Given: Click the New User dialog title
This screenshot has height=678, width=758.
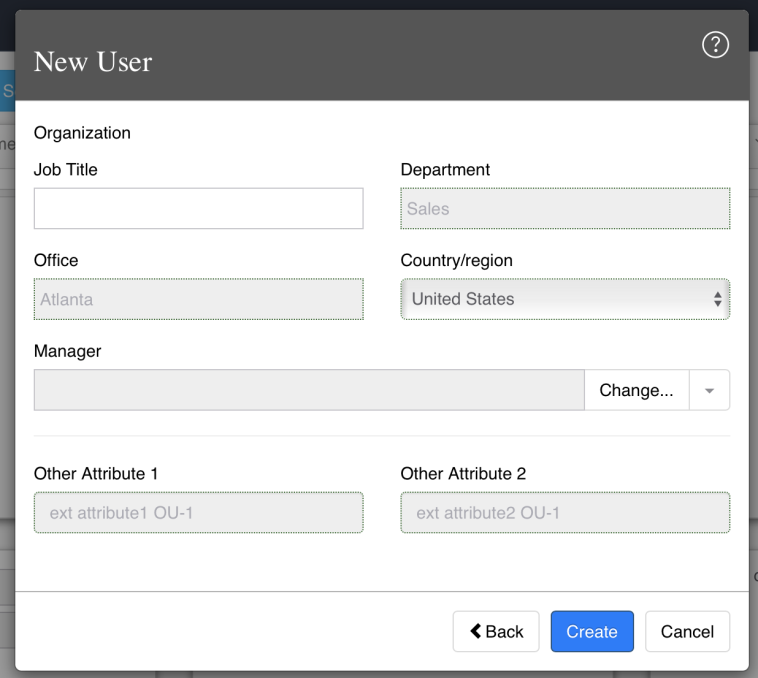Looking at the screenshot, I should tap(93, 62).
